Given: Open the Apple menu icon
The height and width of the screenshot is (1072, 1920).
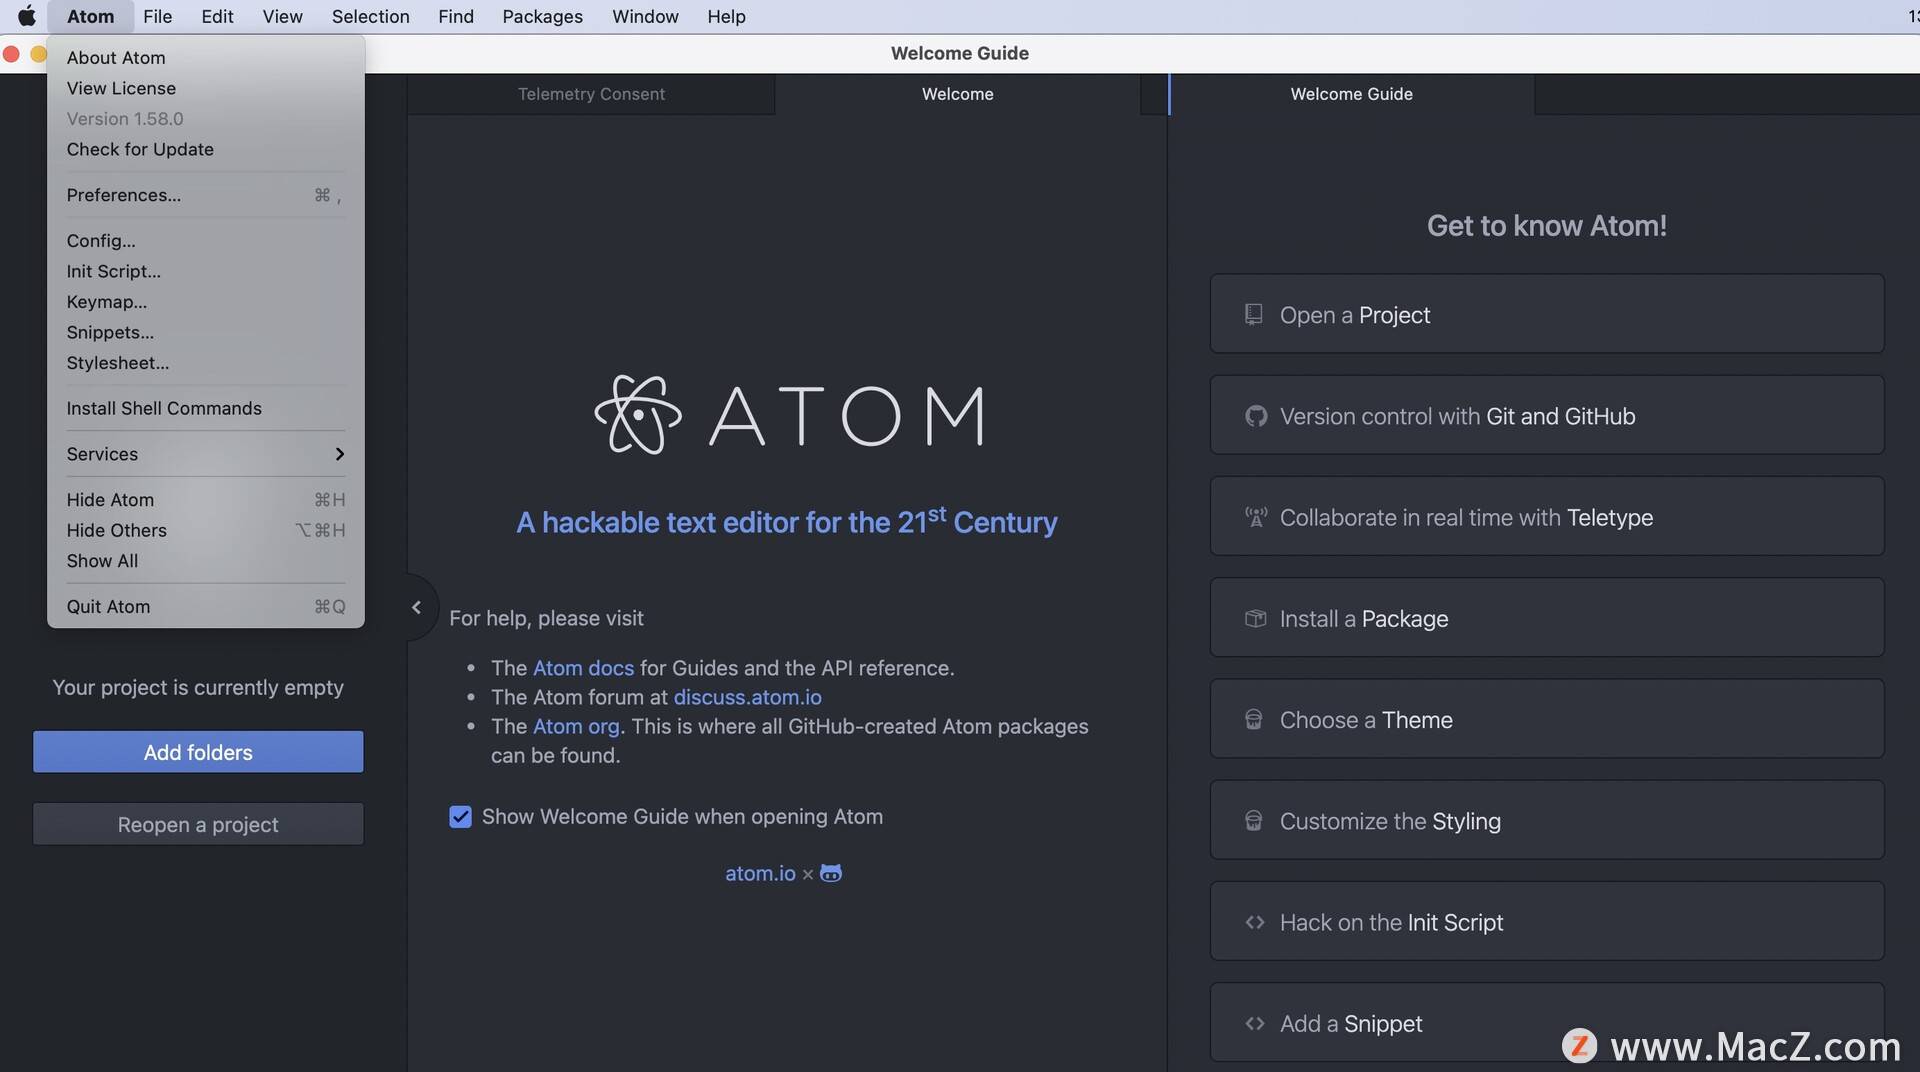Looking at the screenshot, I should [x=27, y=16].
